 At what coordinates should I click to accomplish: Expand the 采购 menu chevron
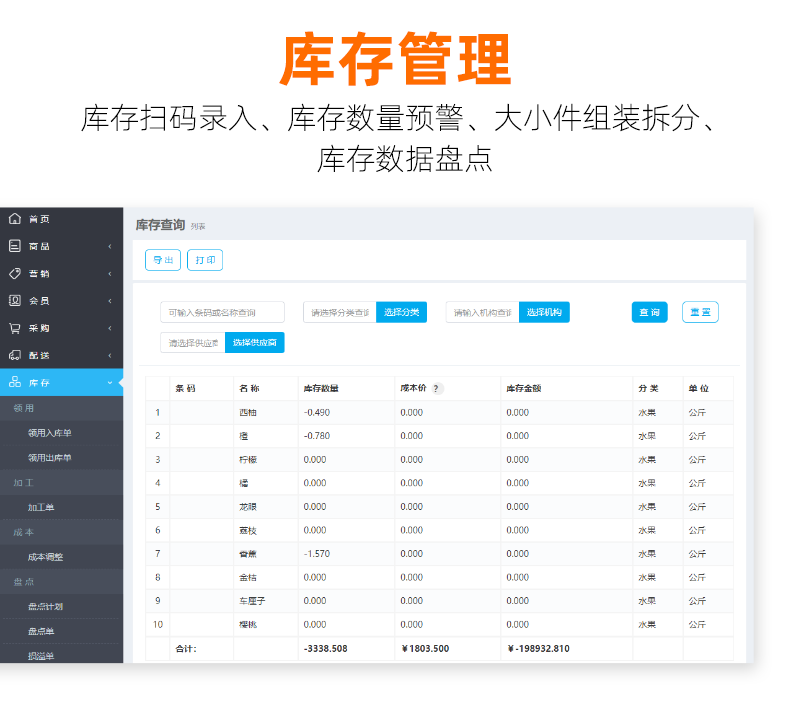110,328
